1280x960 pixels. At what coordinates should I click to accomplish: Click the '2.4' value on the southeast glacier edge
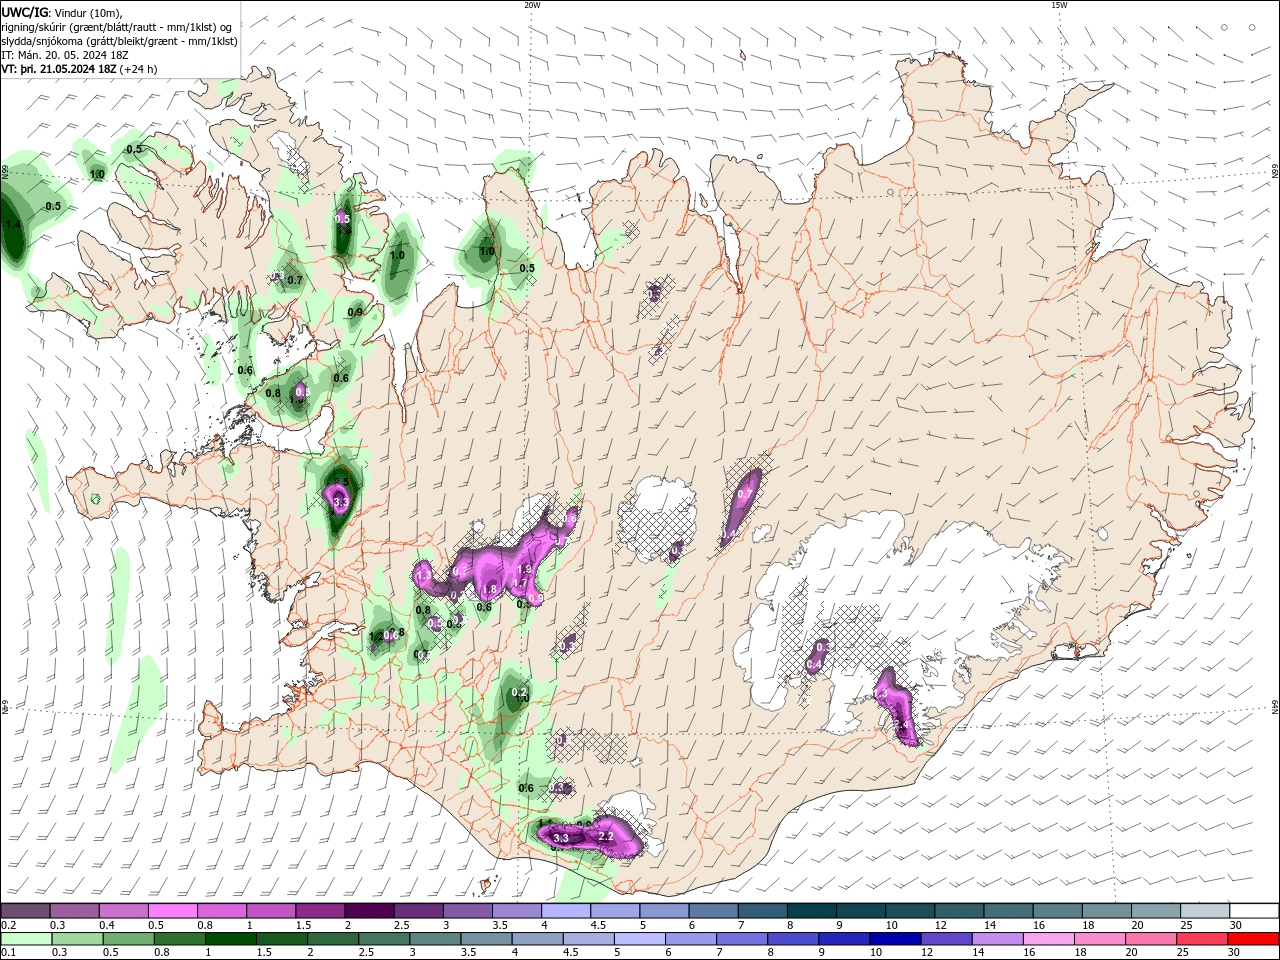point(900,725)
